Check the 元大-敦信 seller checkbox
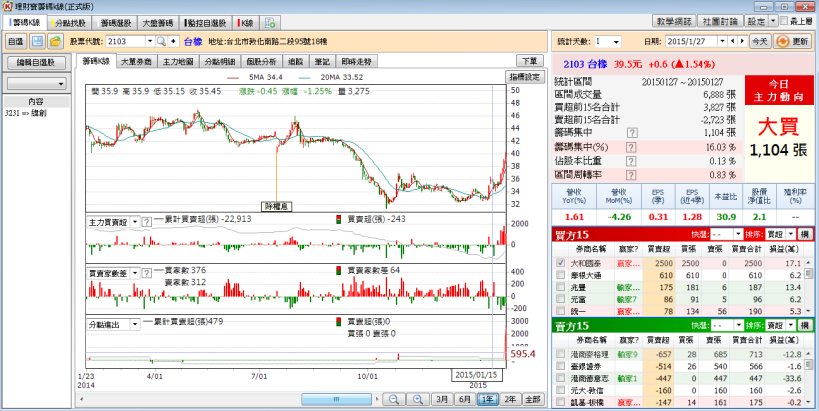The width and height of the screenshot is (819, 411). tap(560, 390)
